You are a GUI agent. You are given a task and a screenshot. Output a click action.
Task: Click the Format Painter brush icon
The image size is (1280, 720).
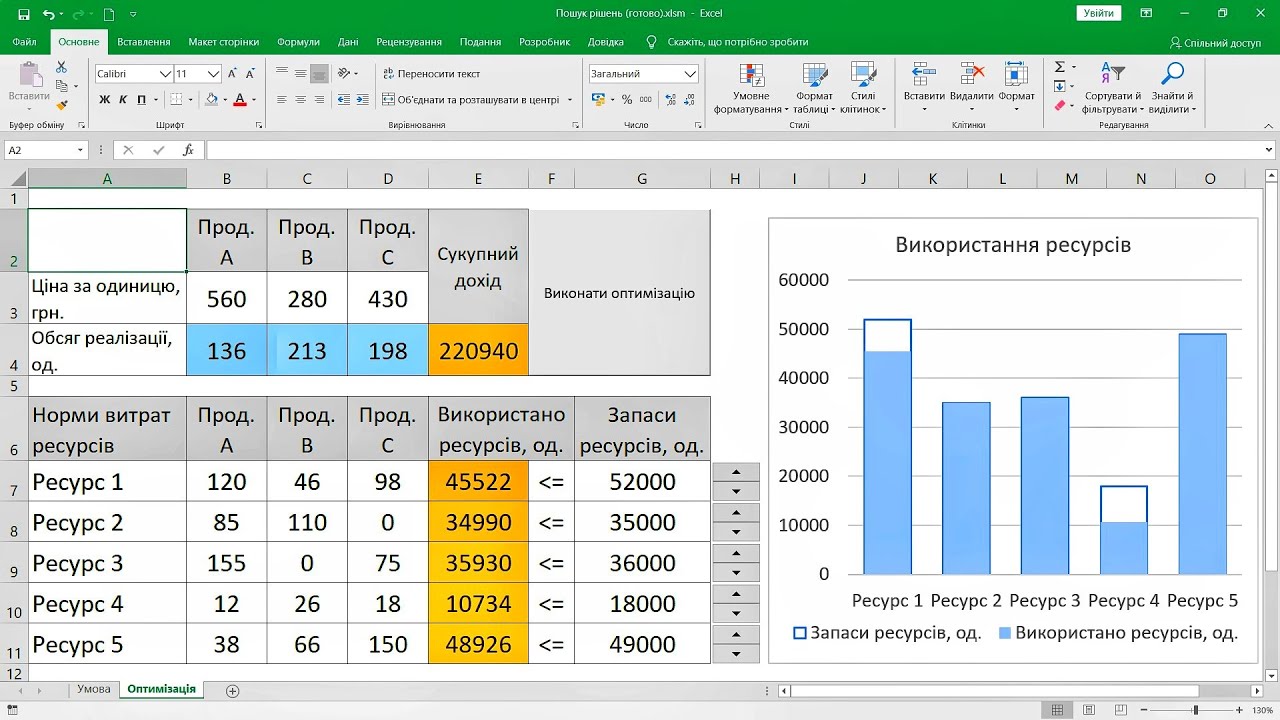[61, 104]
